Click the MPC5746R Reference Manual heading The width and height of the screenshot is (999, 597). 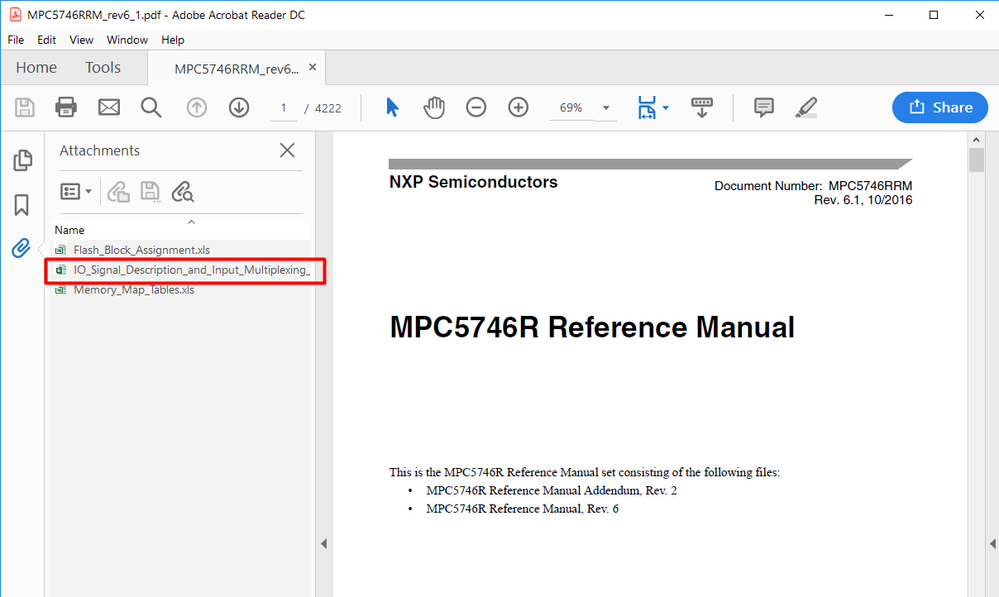pyautogui.click(x=592, y=327)
